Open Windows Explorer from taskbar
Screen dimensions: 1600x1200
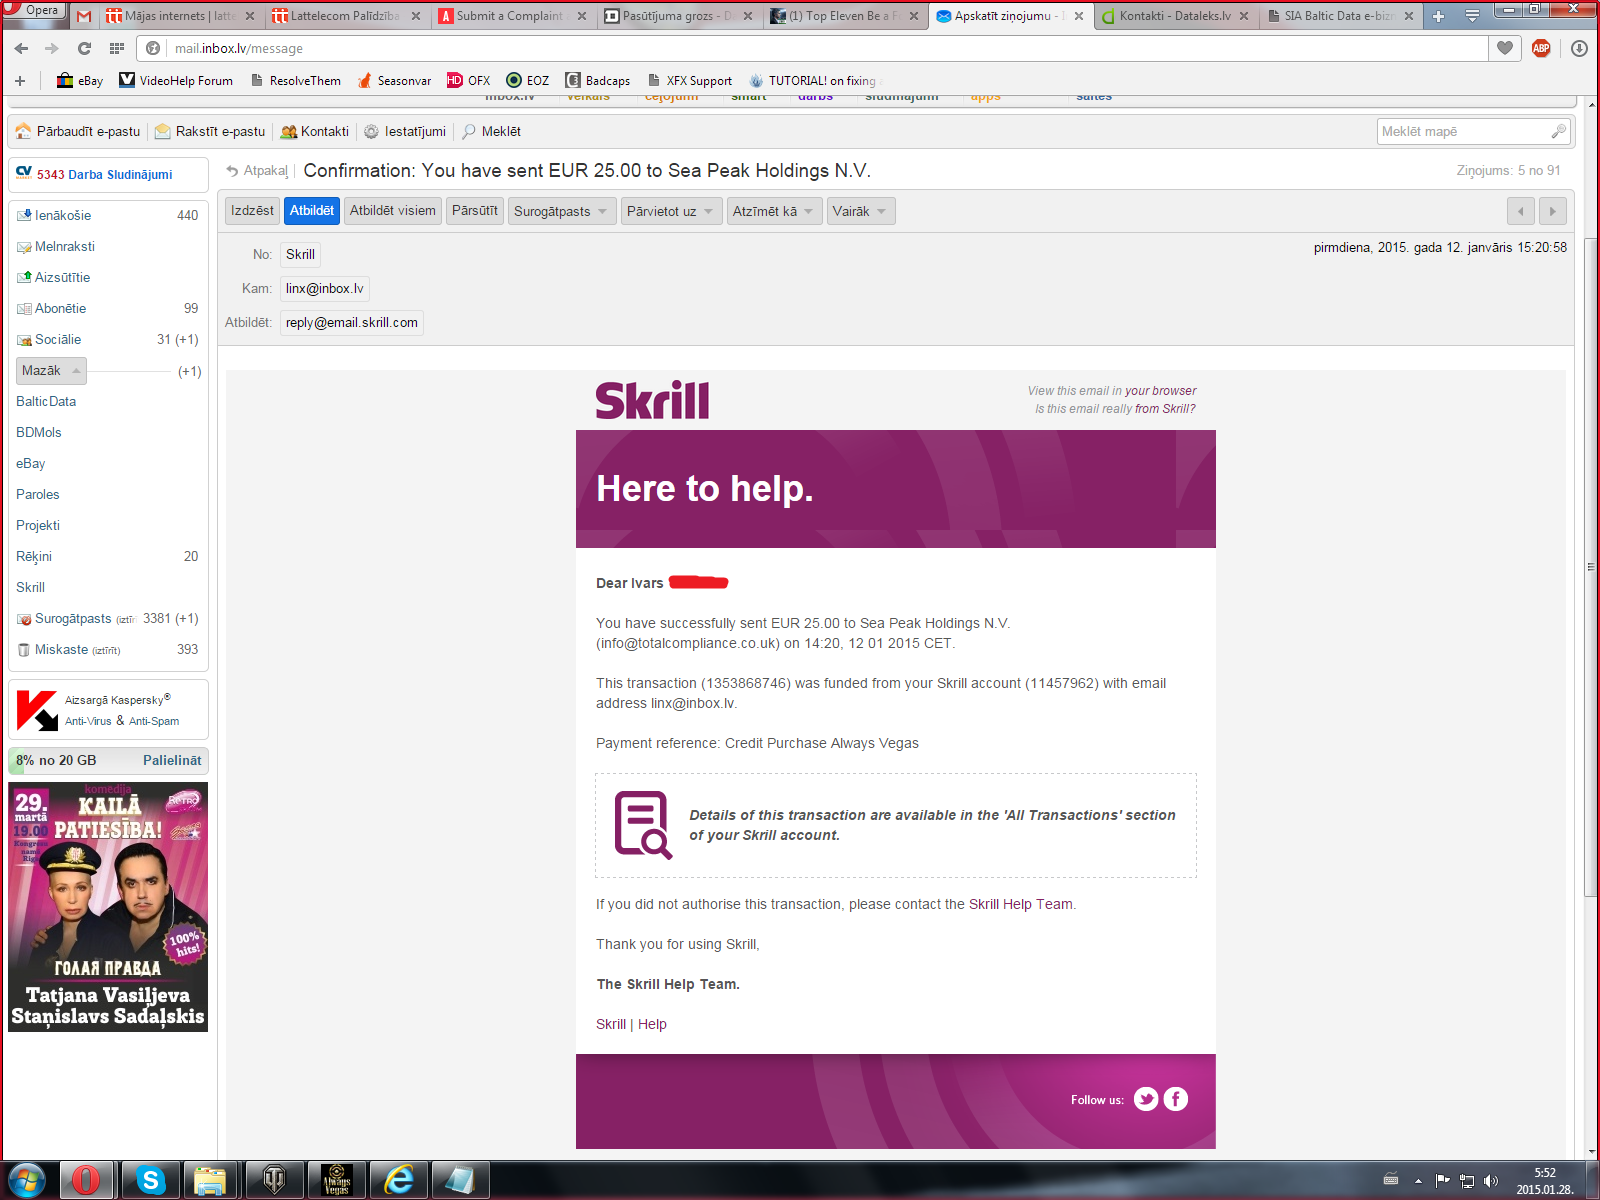click(x=210, y=1180)
